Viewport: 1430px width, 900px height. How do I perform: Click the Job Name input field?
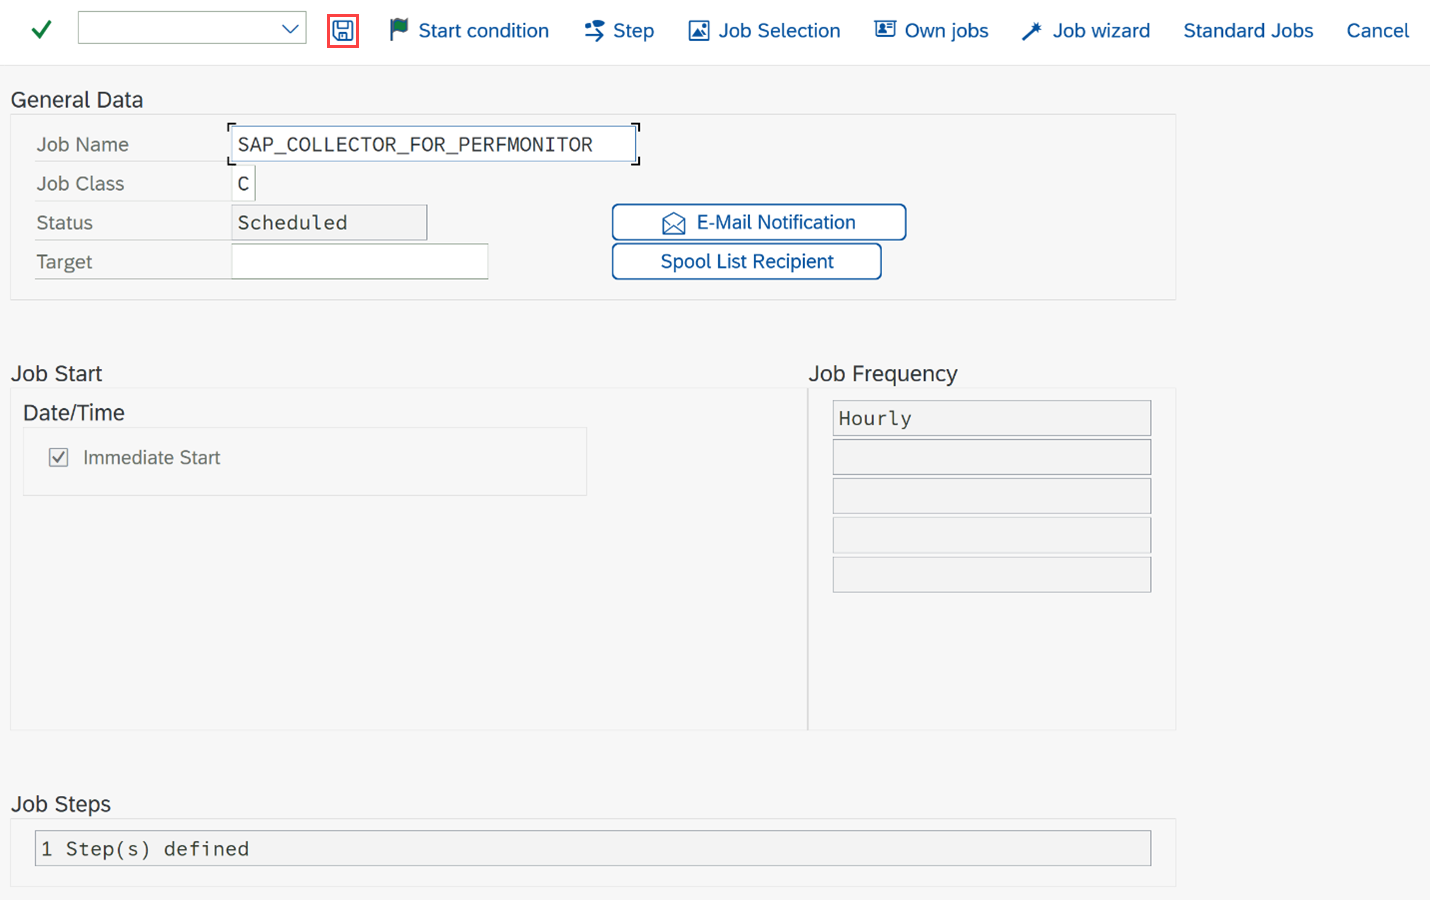point(434,144)
